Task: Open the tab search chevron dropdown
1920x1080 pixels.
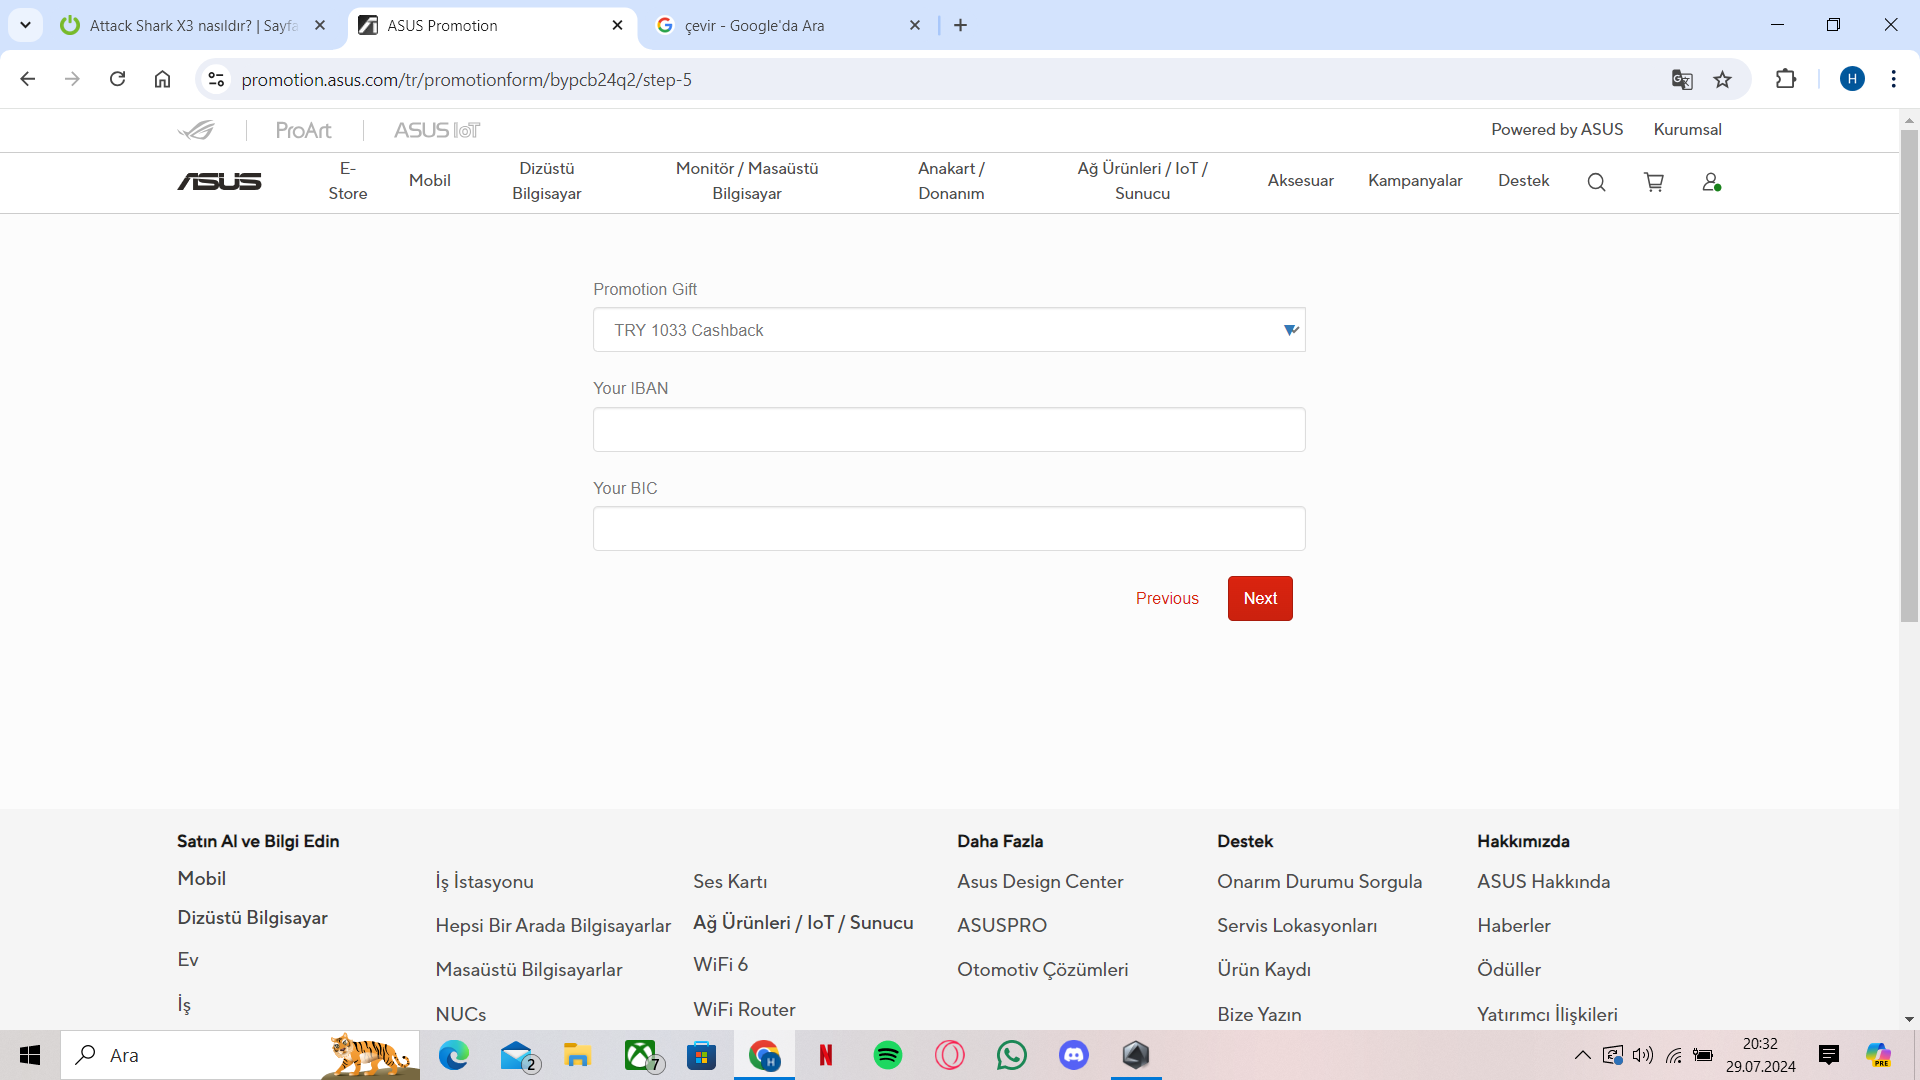Action: 25,25
